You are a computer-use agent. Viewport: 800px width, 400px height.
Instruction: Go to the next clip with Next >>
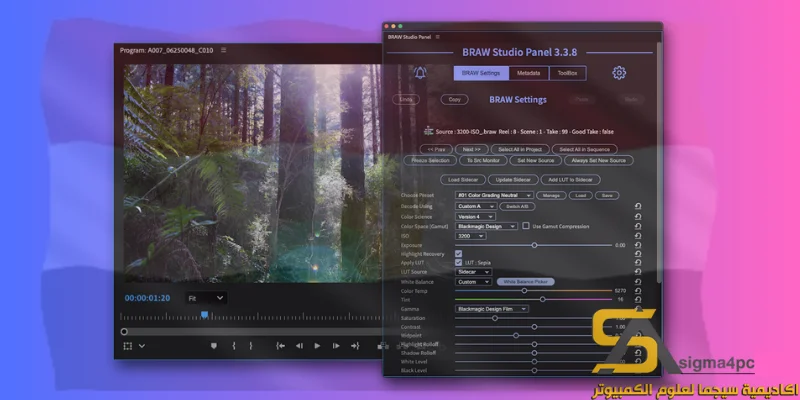pyautogui.click(x=472, y=149)
